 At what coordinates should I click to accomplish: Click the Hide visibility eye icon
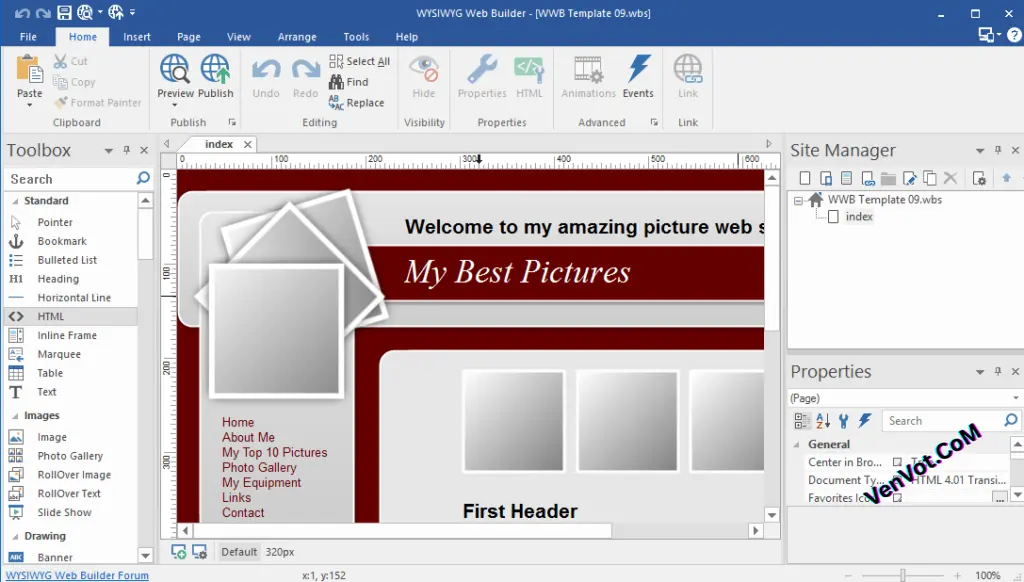[424, 69]
